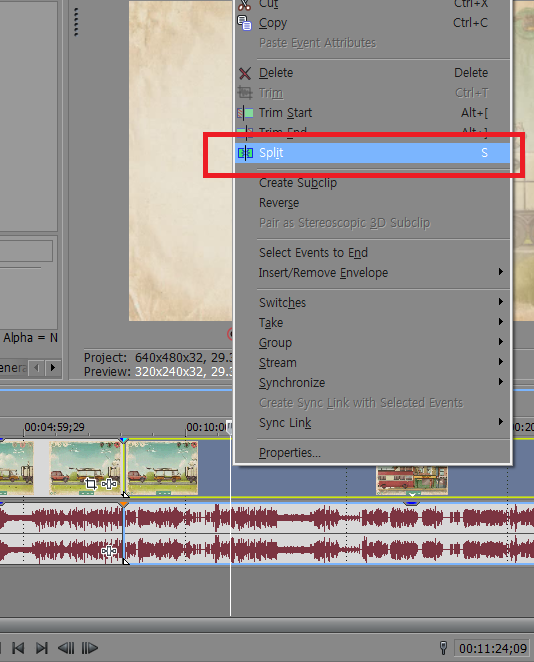Click the orange marker above audio track
The width and height of the screenshot is (534, 662).
(x=123, y=505)
